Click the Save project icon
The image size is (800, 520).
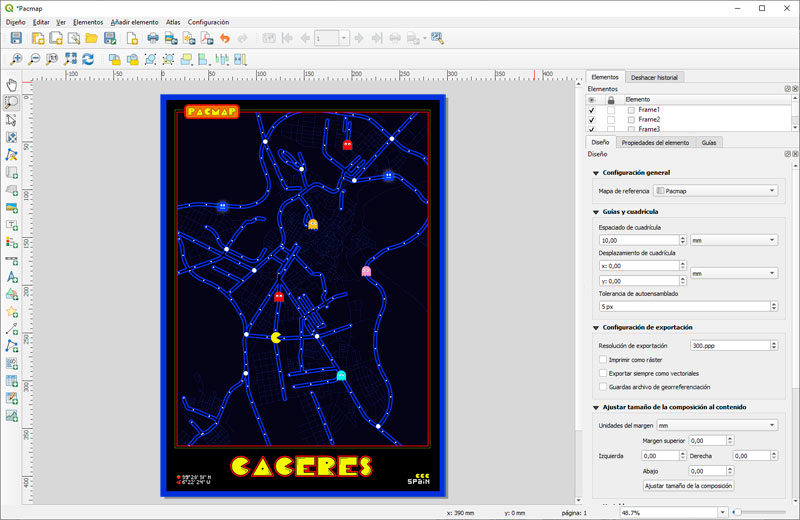(x=16, y=38)
